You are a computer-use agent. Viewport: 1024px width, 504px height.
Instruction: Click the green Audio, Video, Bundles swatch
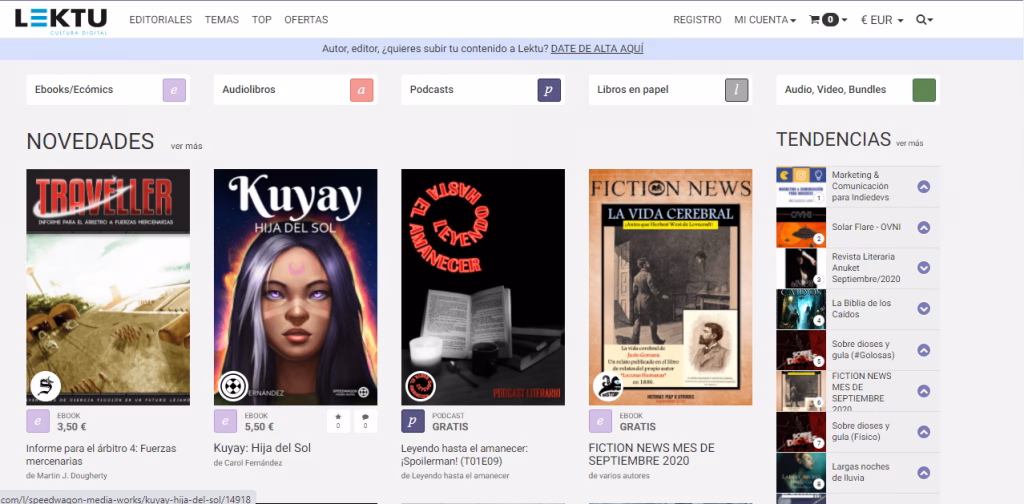[924, 90]
